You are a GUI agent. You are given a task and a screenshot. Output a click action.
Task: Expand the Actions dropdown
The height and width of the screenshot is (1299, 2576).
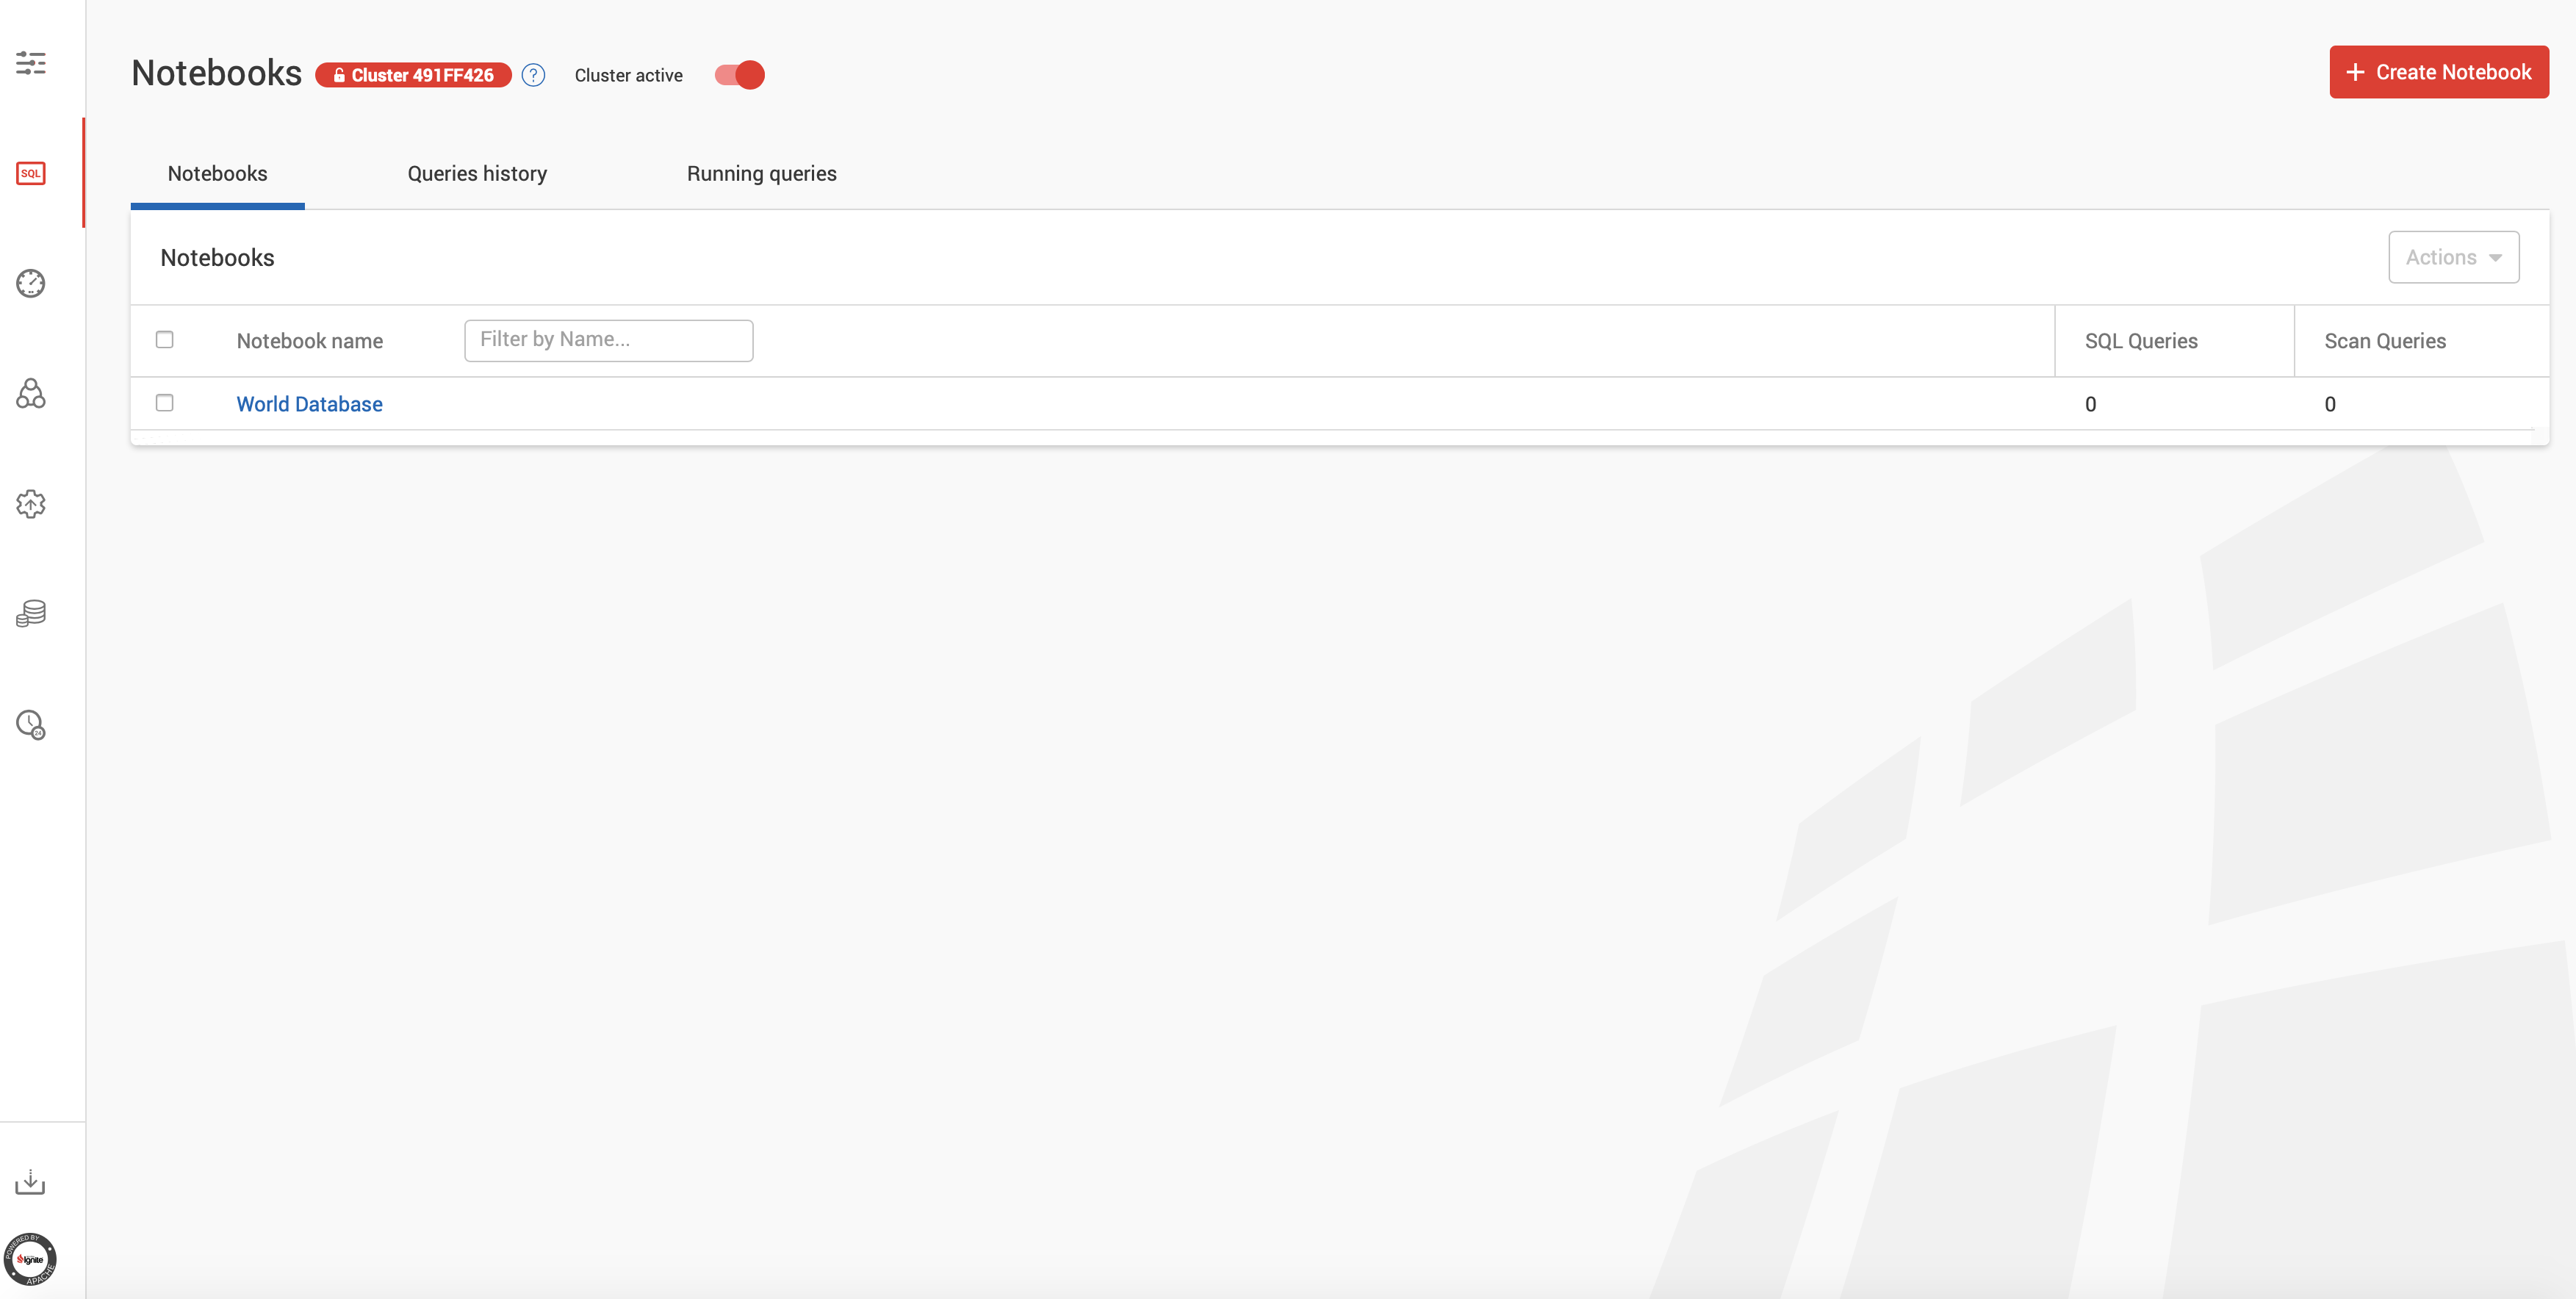2454,257
